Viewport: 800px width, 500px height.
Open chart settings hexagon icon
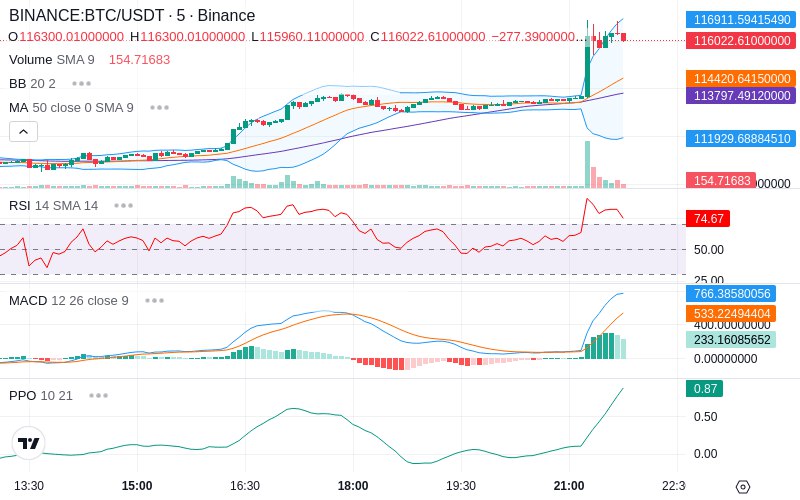point(743,487)
